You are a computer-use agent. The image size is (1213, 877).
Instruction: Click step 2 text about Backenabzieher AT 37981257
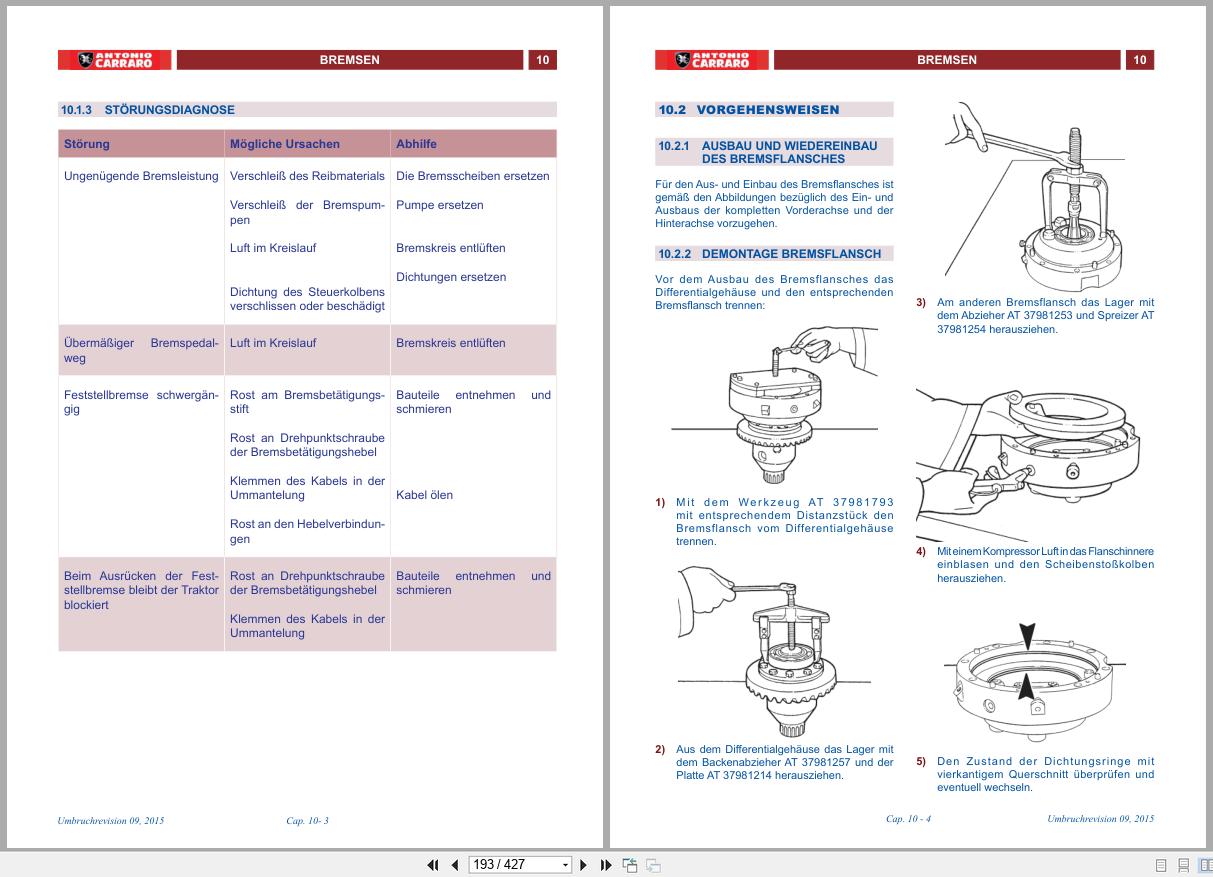(x=784, y=762)
